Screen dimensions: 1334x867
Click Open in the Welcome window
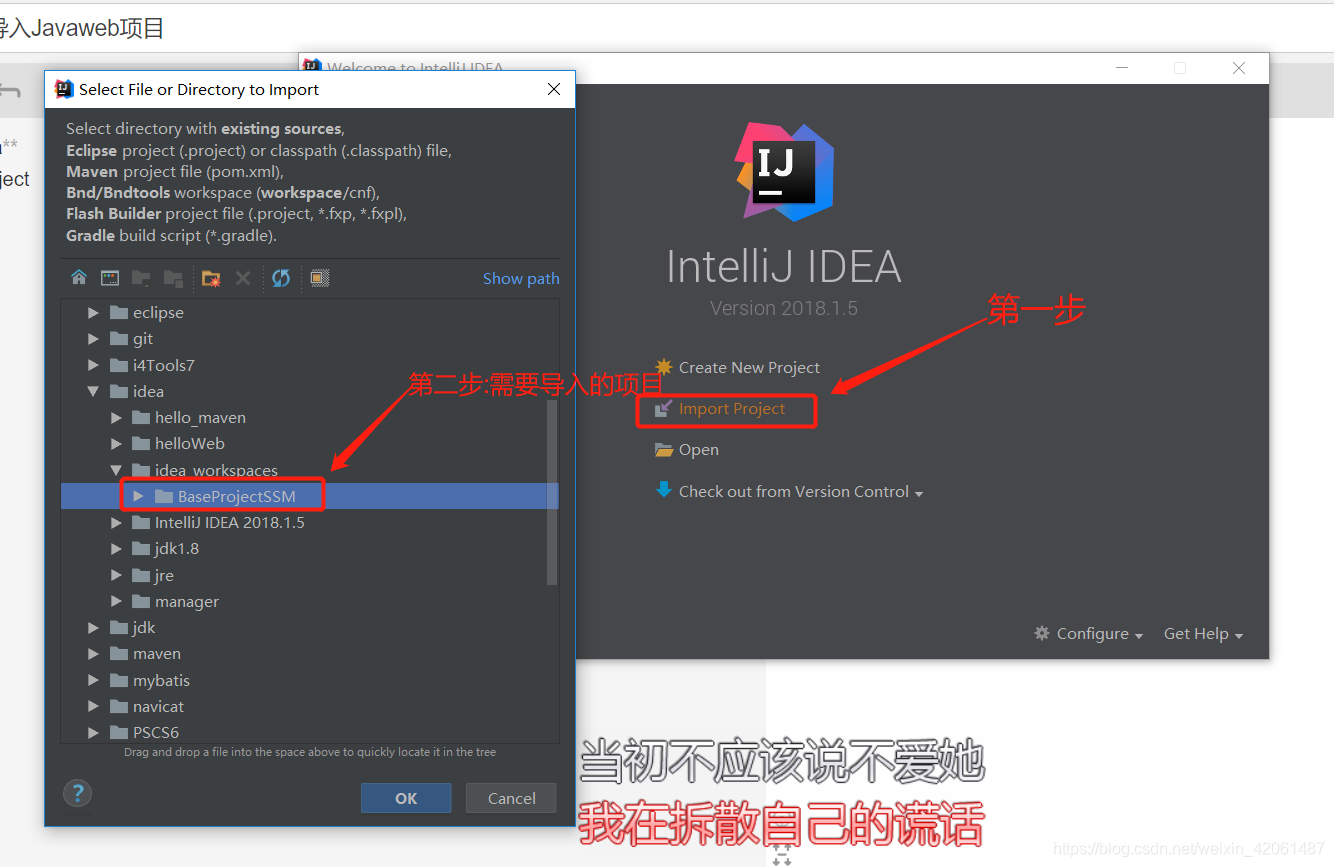[687, 449]
